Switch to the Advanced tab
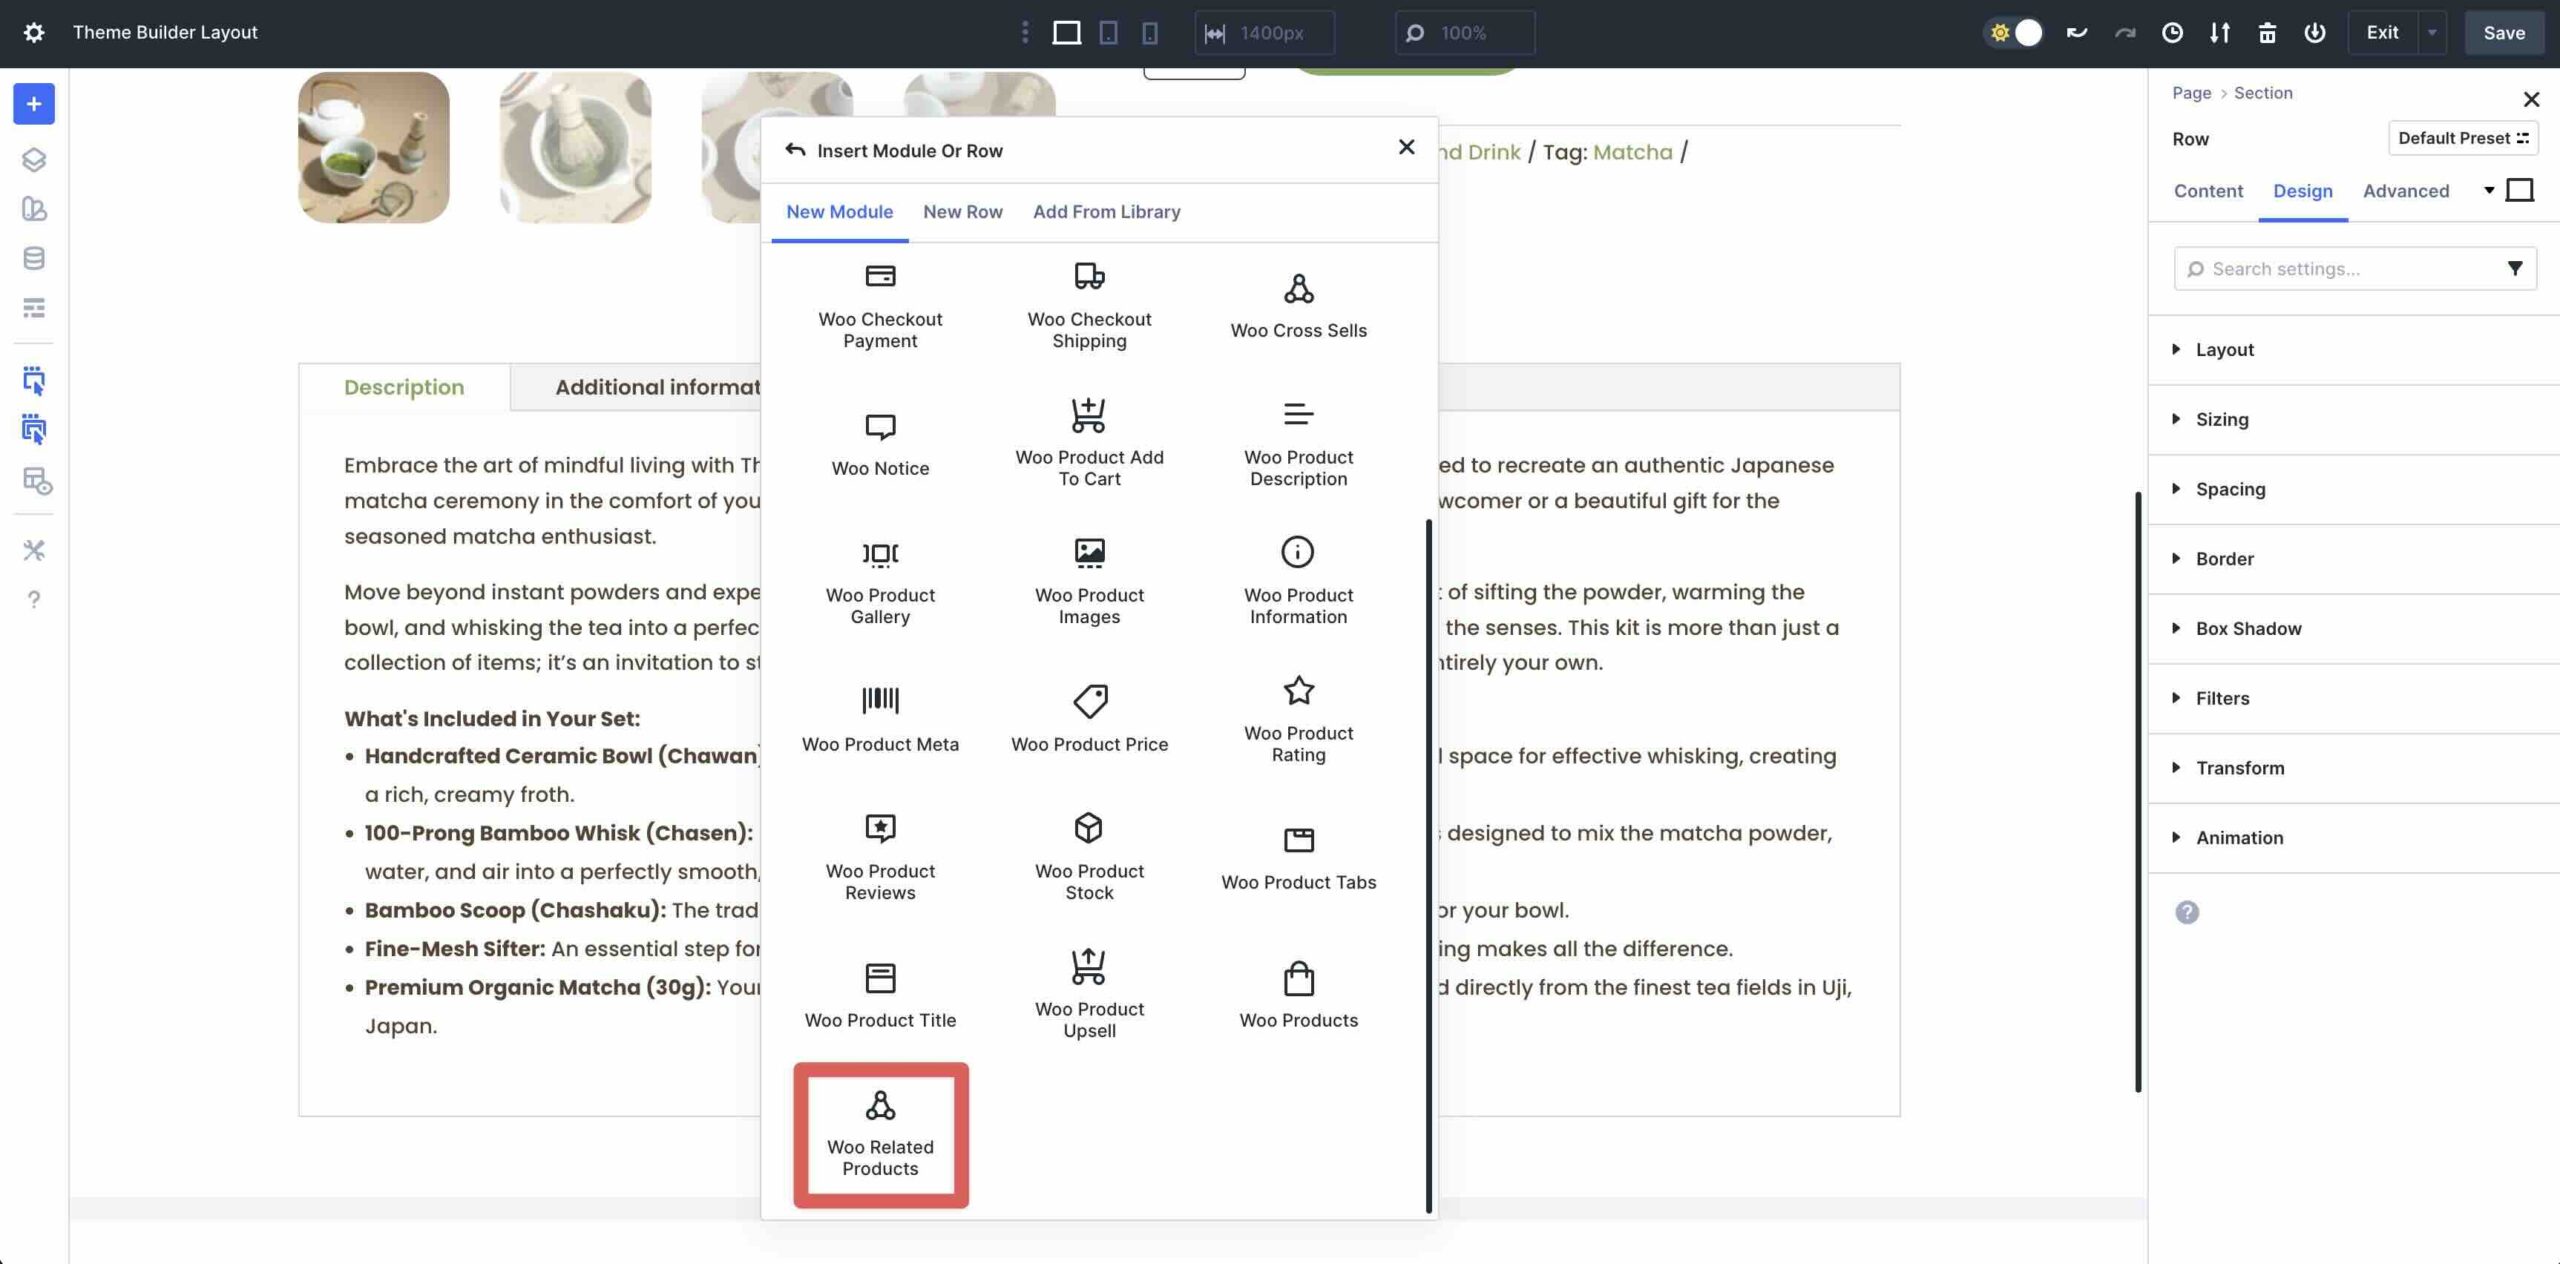Image resolution: width=2560 pixels, height=1264 pixels. [2405, 191]
